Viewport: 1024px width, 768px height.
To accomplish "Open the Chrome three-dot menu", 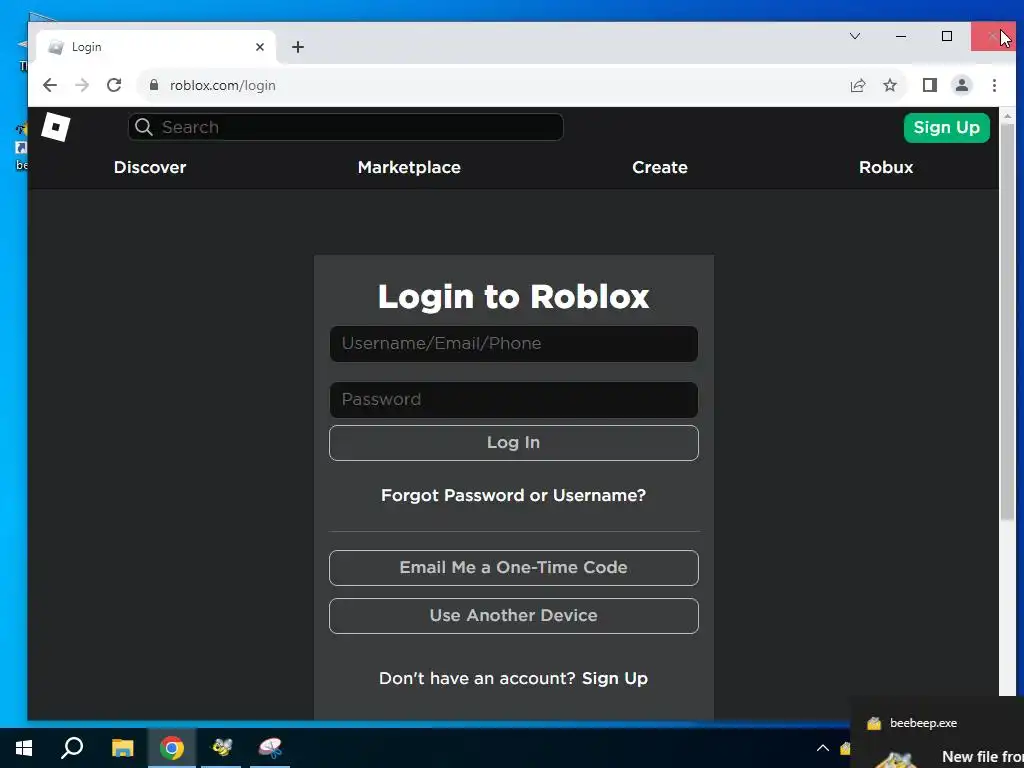I will (x=994, y=86).
